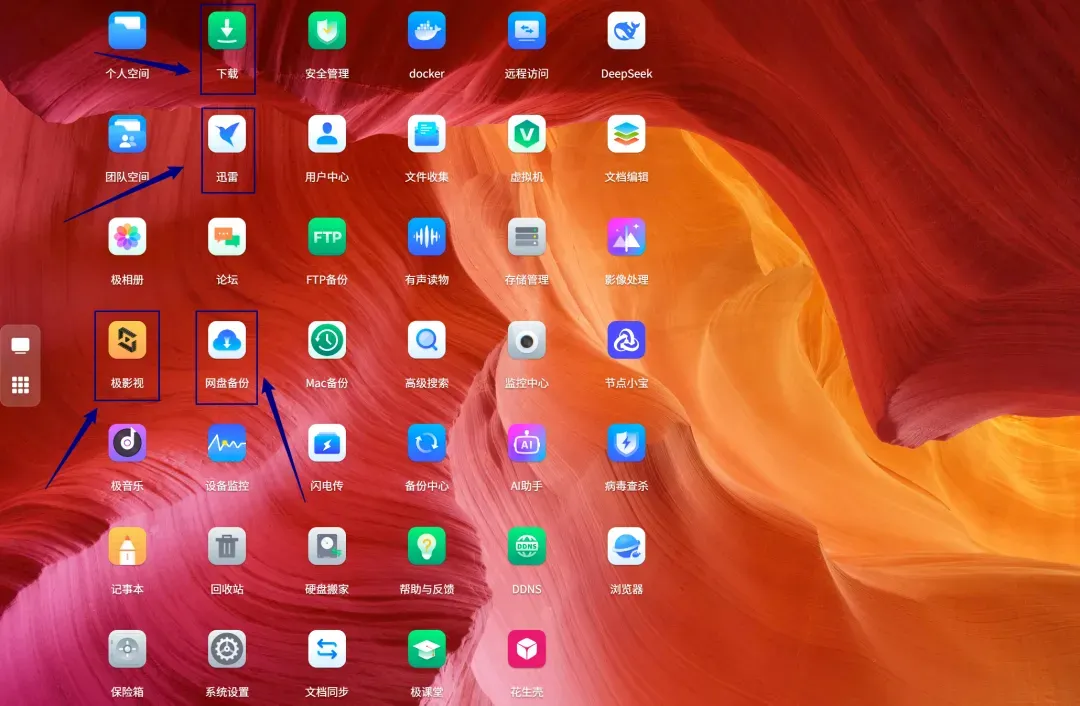The width and height of the screenshot is (1080, 706).
Task: Run 病毒查杀 virus scan app
Action: point(626,443)
